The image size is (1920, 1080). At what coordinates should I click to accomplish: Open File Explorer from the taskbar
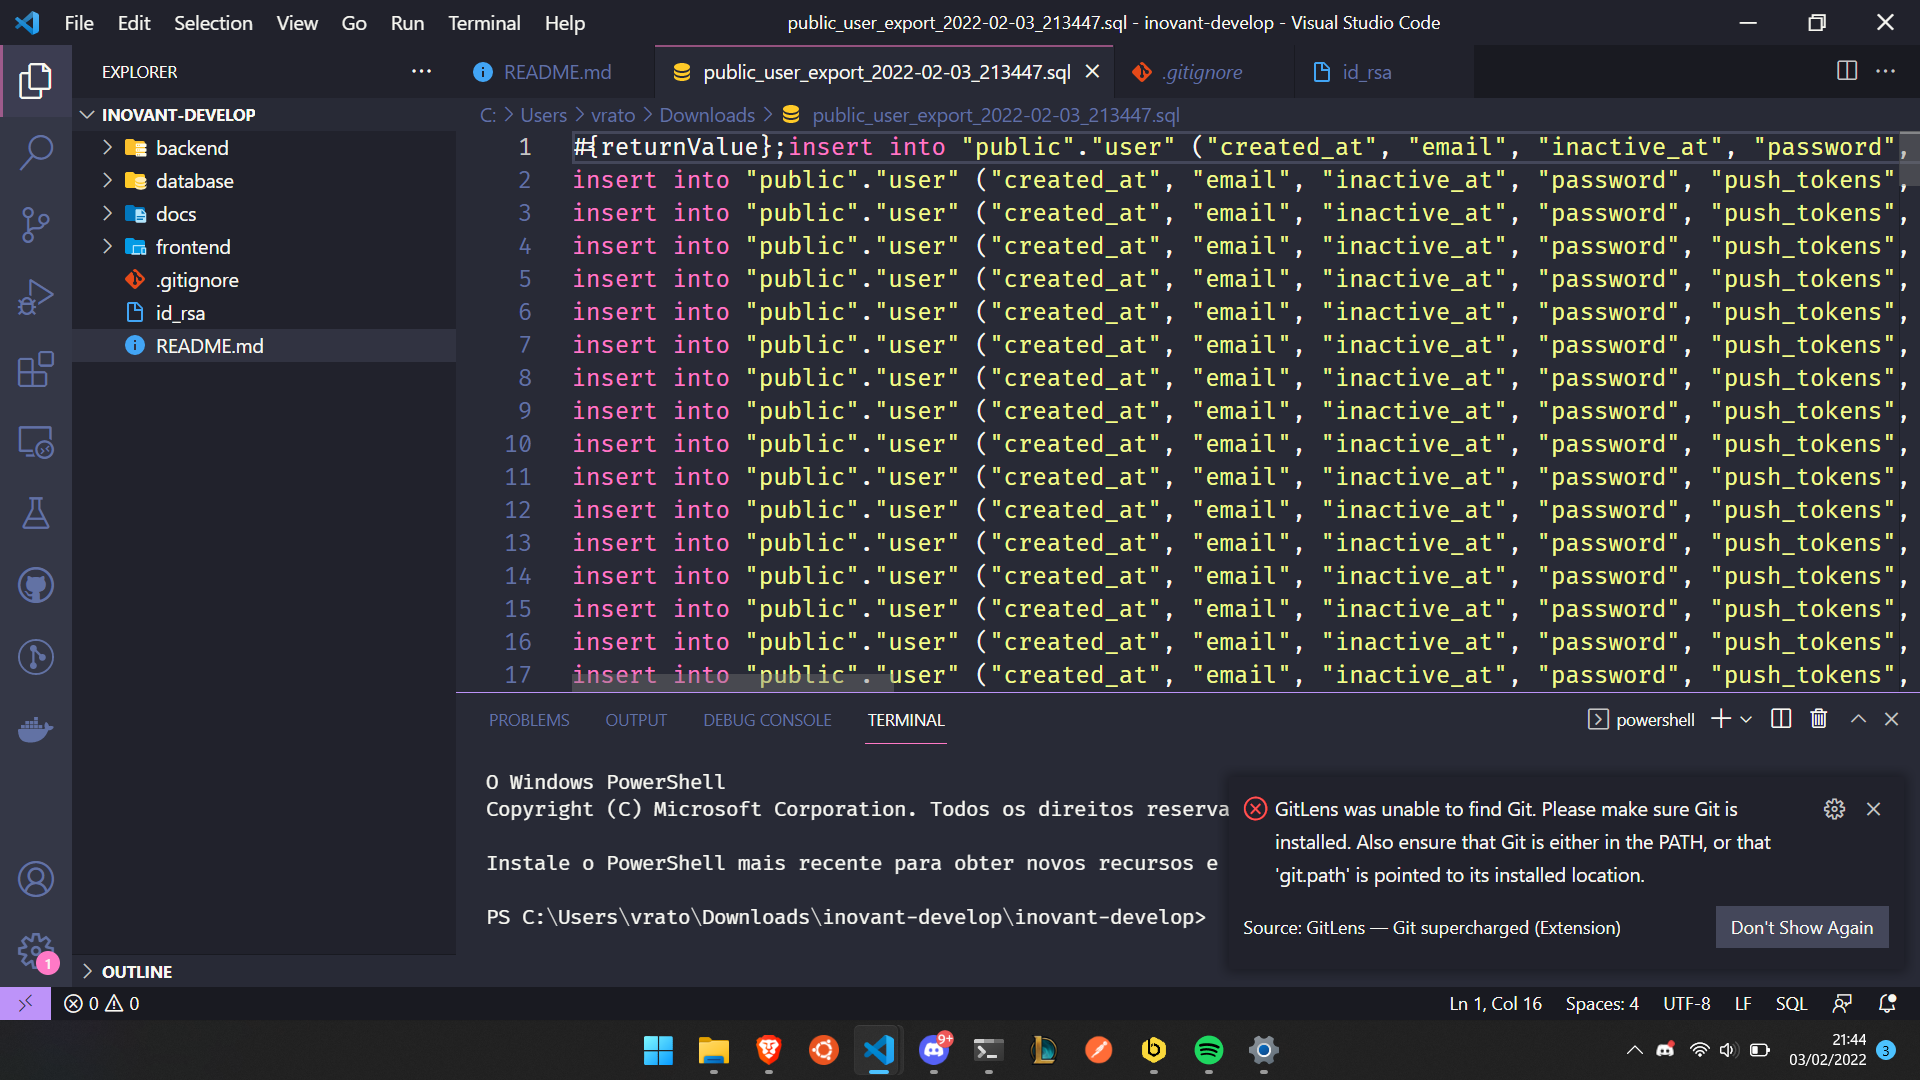(713, 1050)
